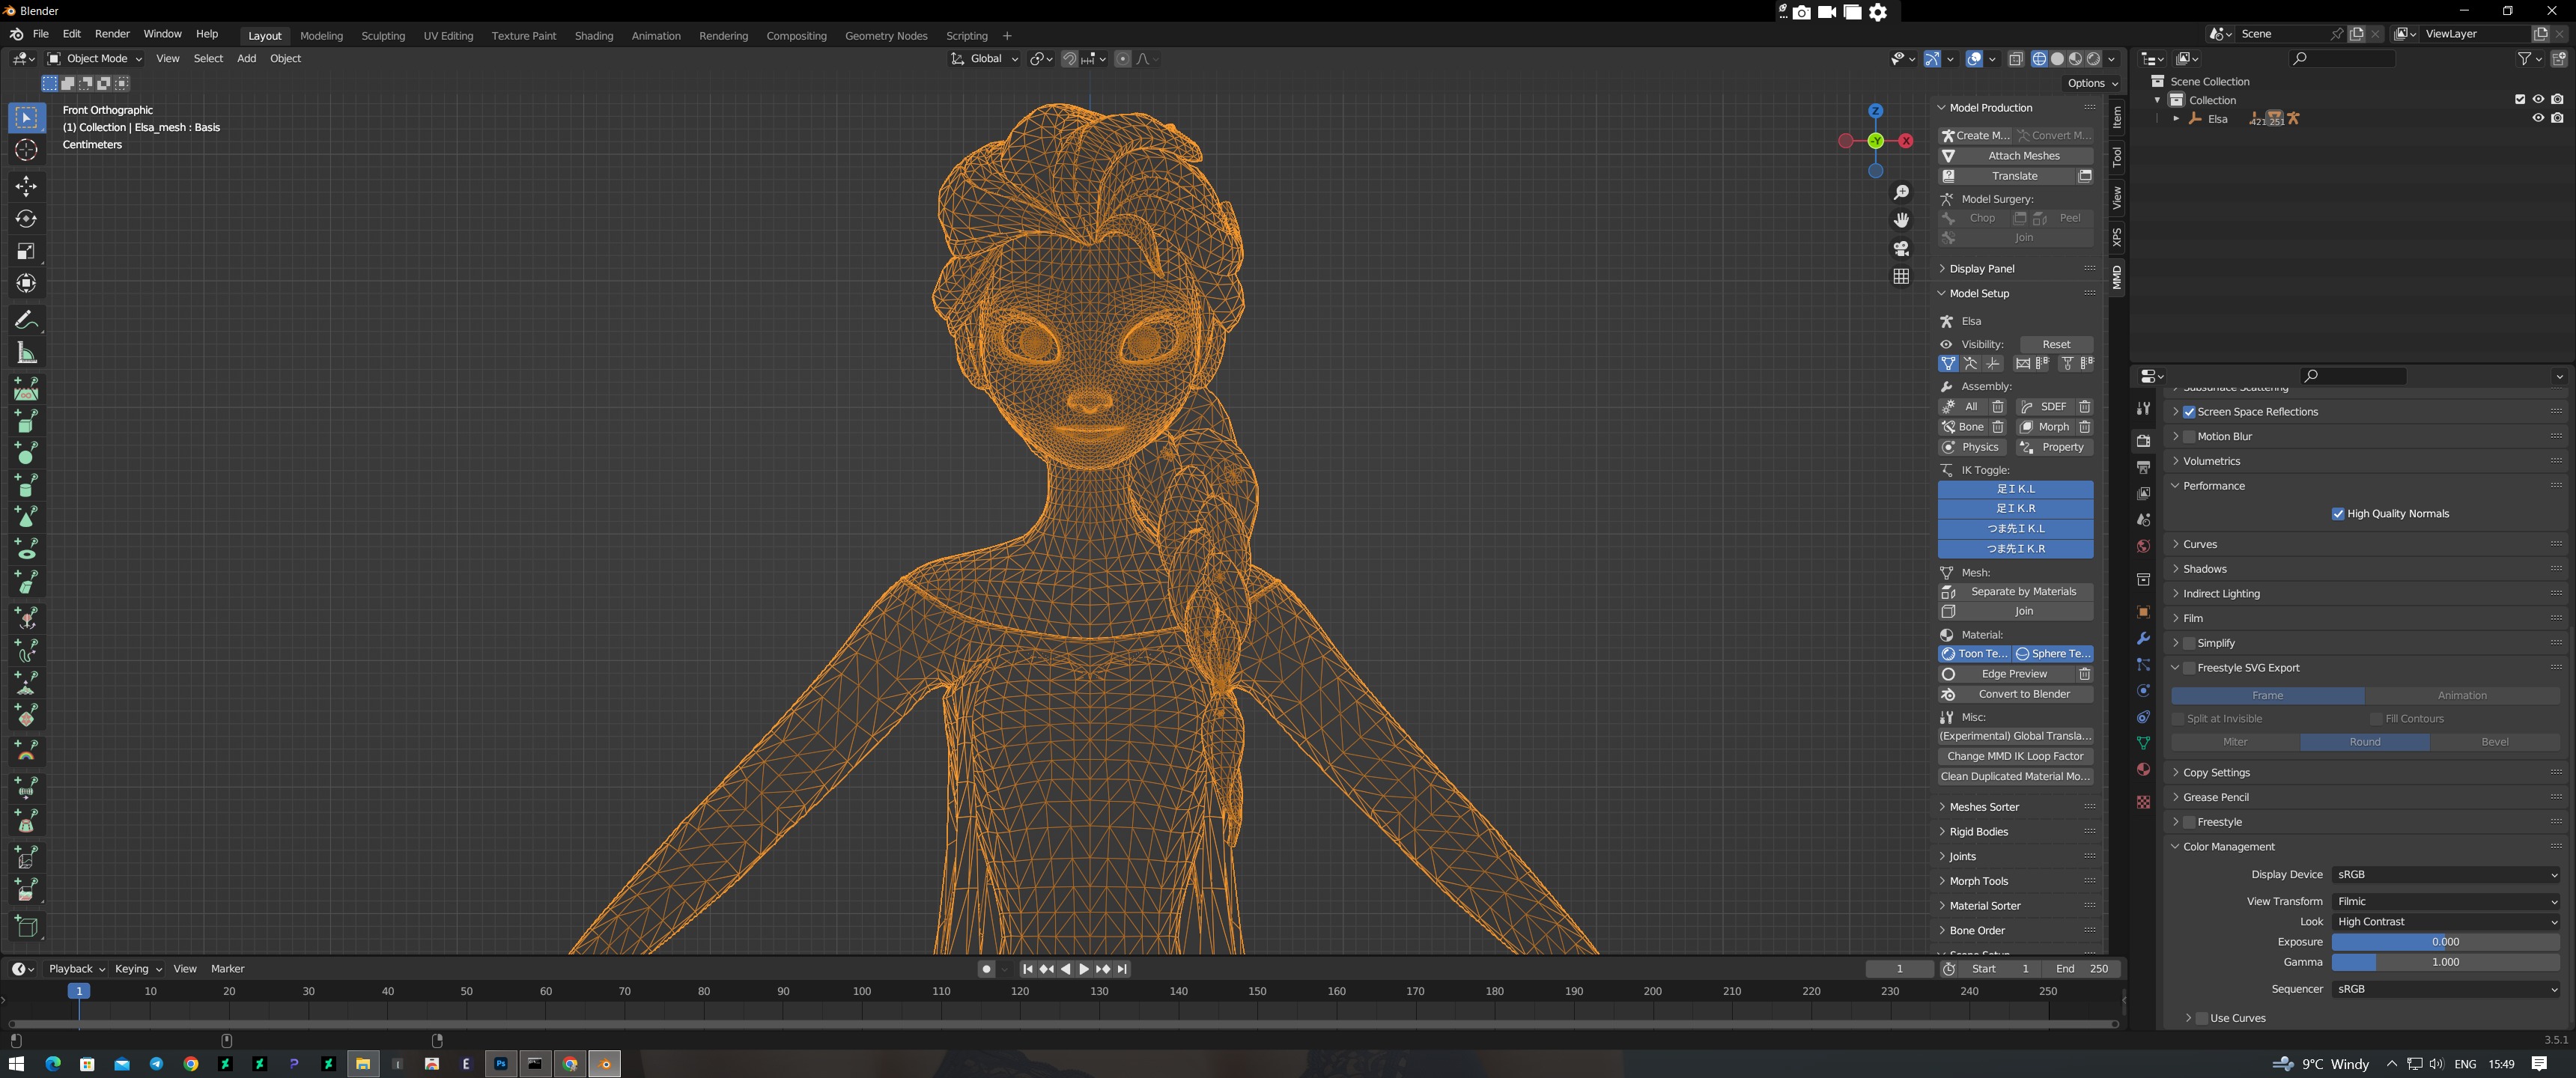Click the End frame 250 field
The height and width of the screenshot is (1078, 2576).
tap(2081, 969)
